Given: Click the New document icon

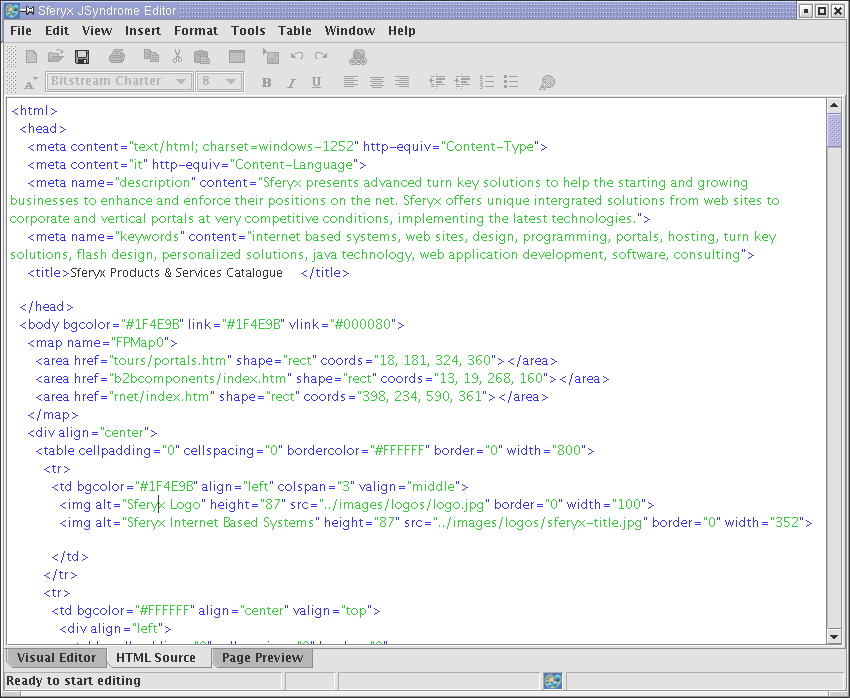Looking at the screenshot, I should click(32, 56).
